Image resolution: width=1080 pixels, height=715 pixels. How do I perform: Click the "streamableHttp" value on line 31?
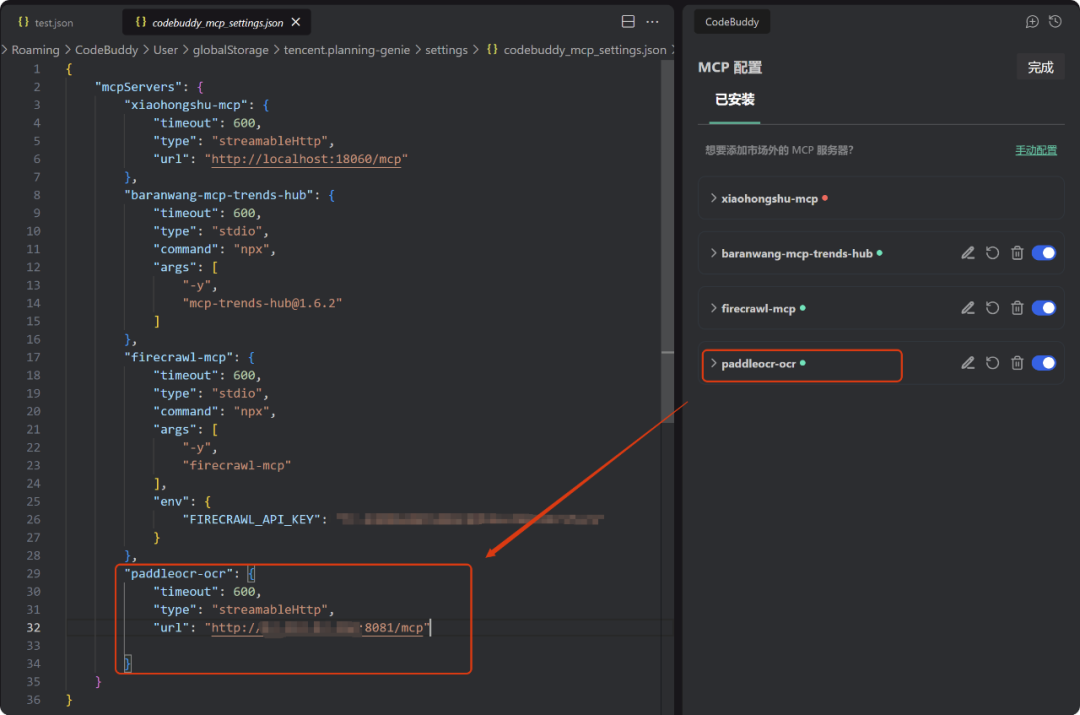click(x=269, y=610)
